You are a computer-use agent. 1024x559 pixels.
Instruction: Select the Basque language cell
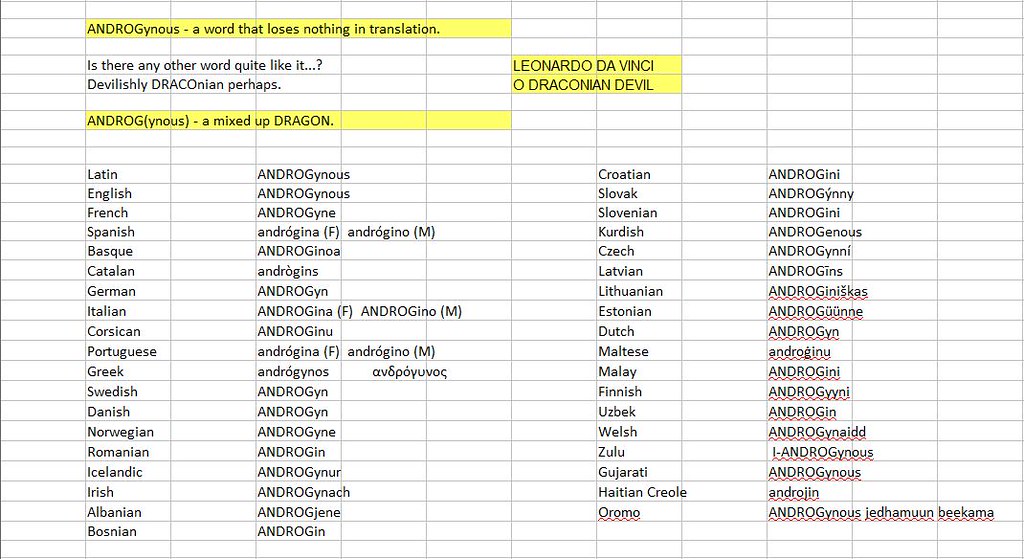click(110, 251)
